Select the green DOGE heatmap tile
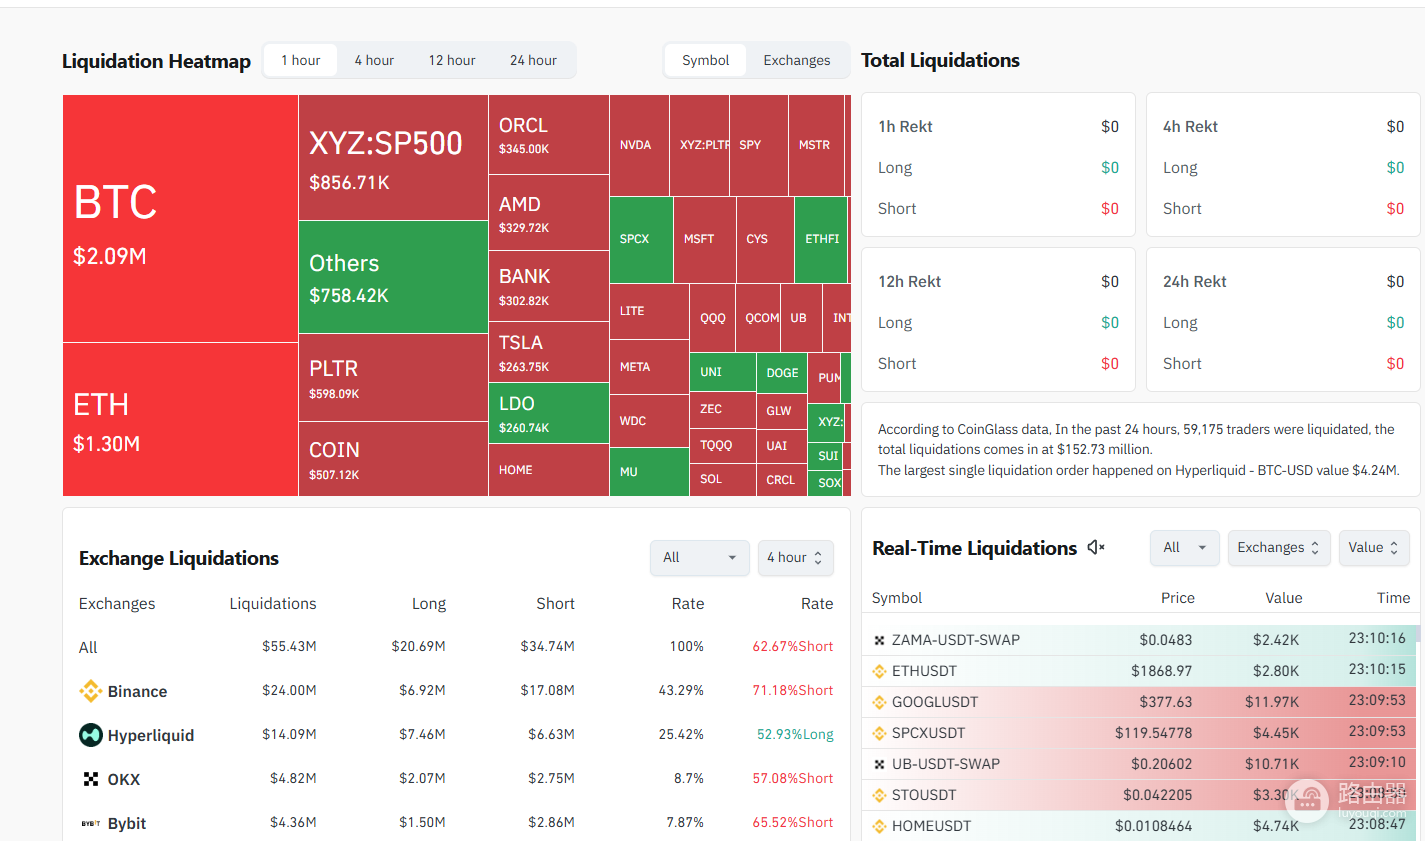1425x841 pixels. [782, 373]
